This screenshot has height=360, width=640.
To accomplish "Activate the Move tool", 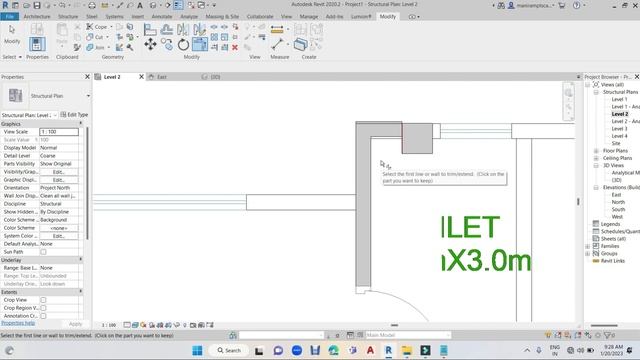I will [150, 44].
